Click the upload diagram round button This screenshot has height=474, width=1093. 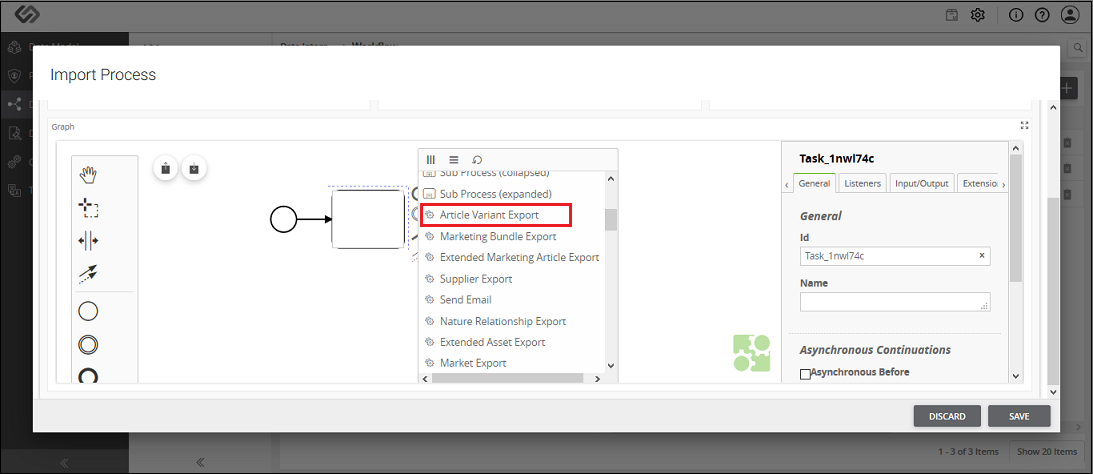(165, 168)
